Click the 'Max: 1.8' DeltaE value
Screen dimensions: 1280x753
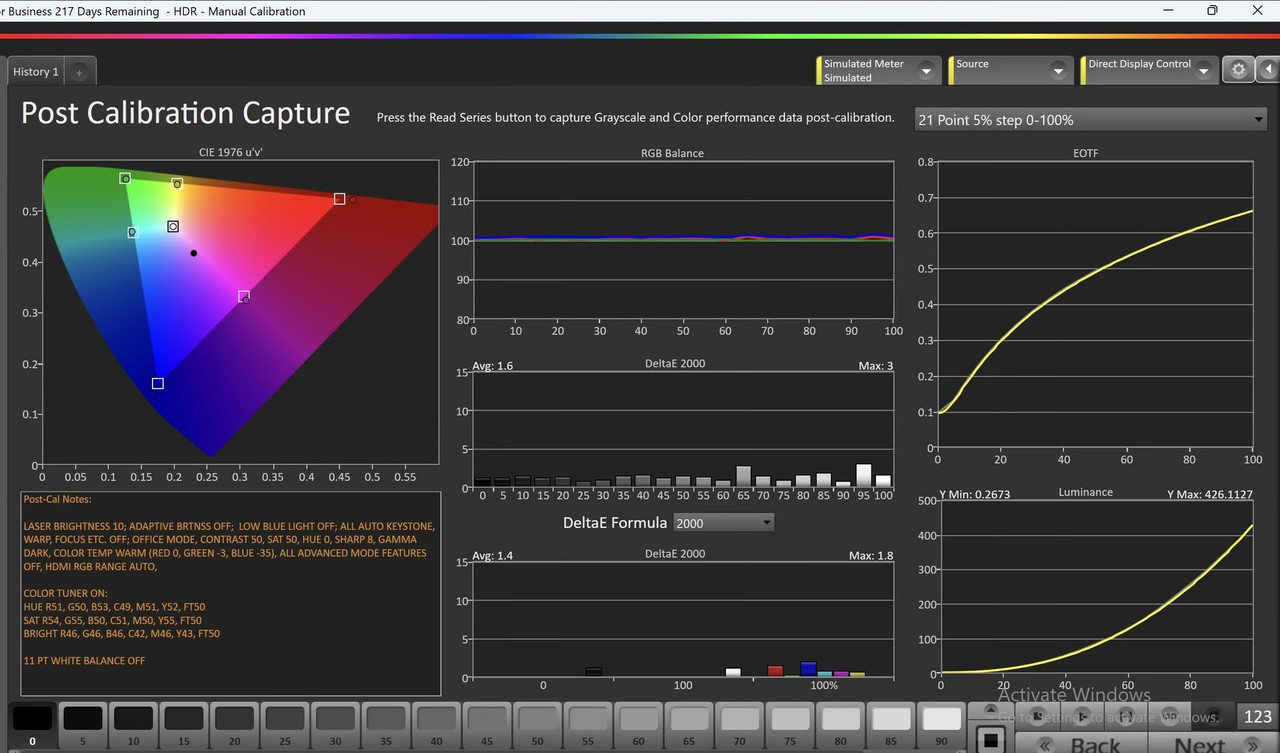click(871, 555)
